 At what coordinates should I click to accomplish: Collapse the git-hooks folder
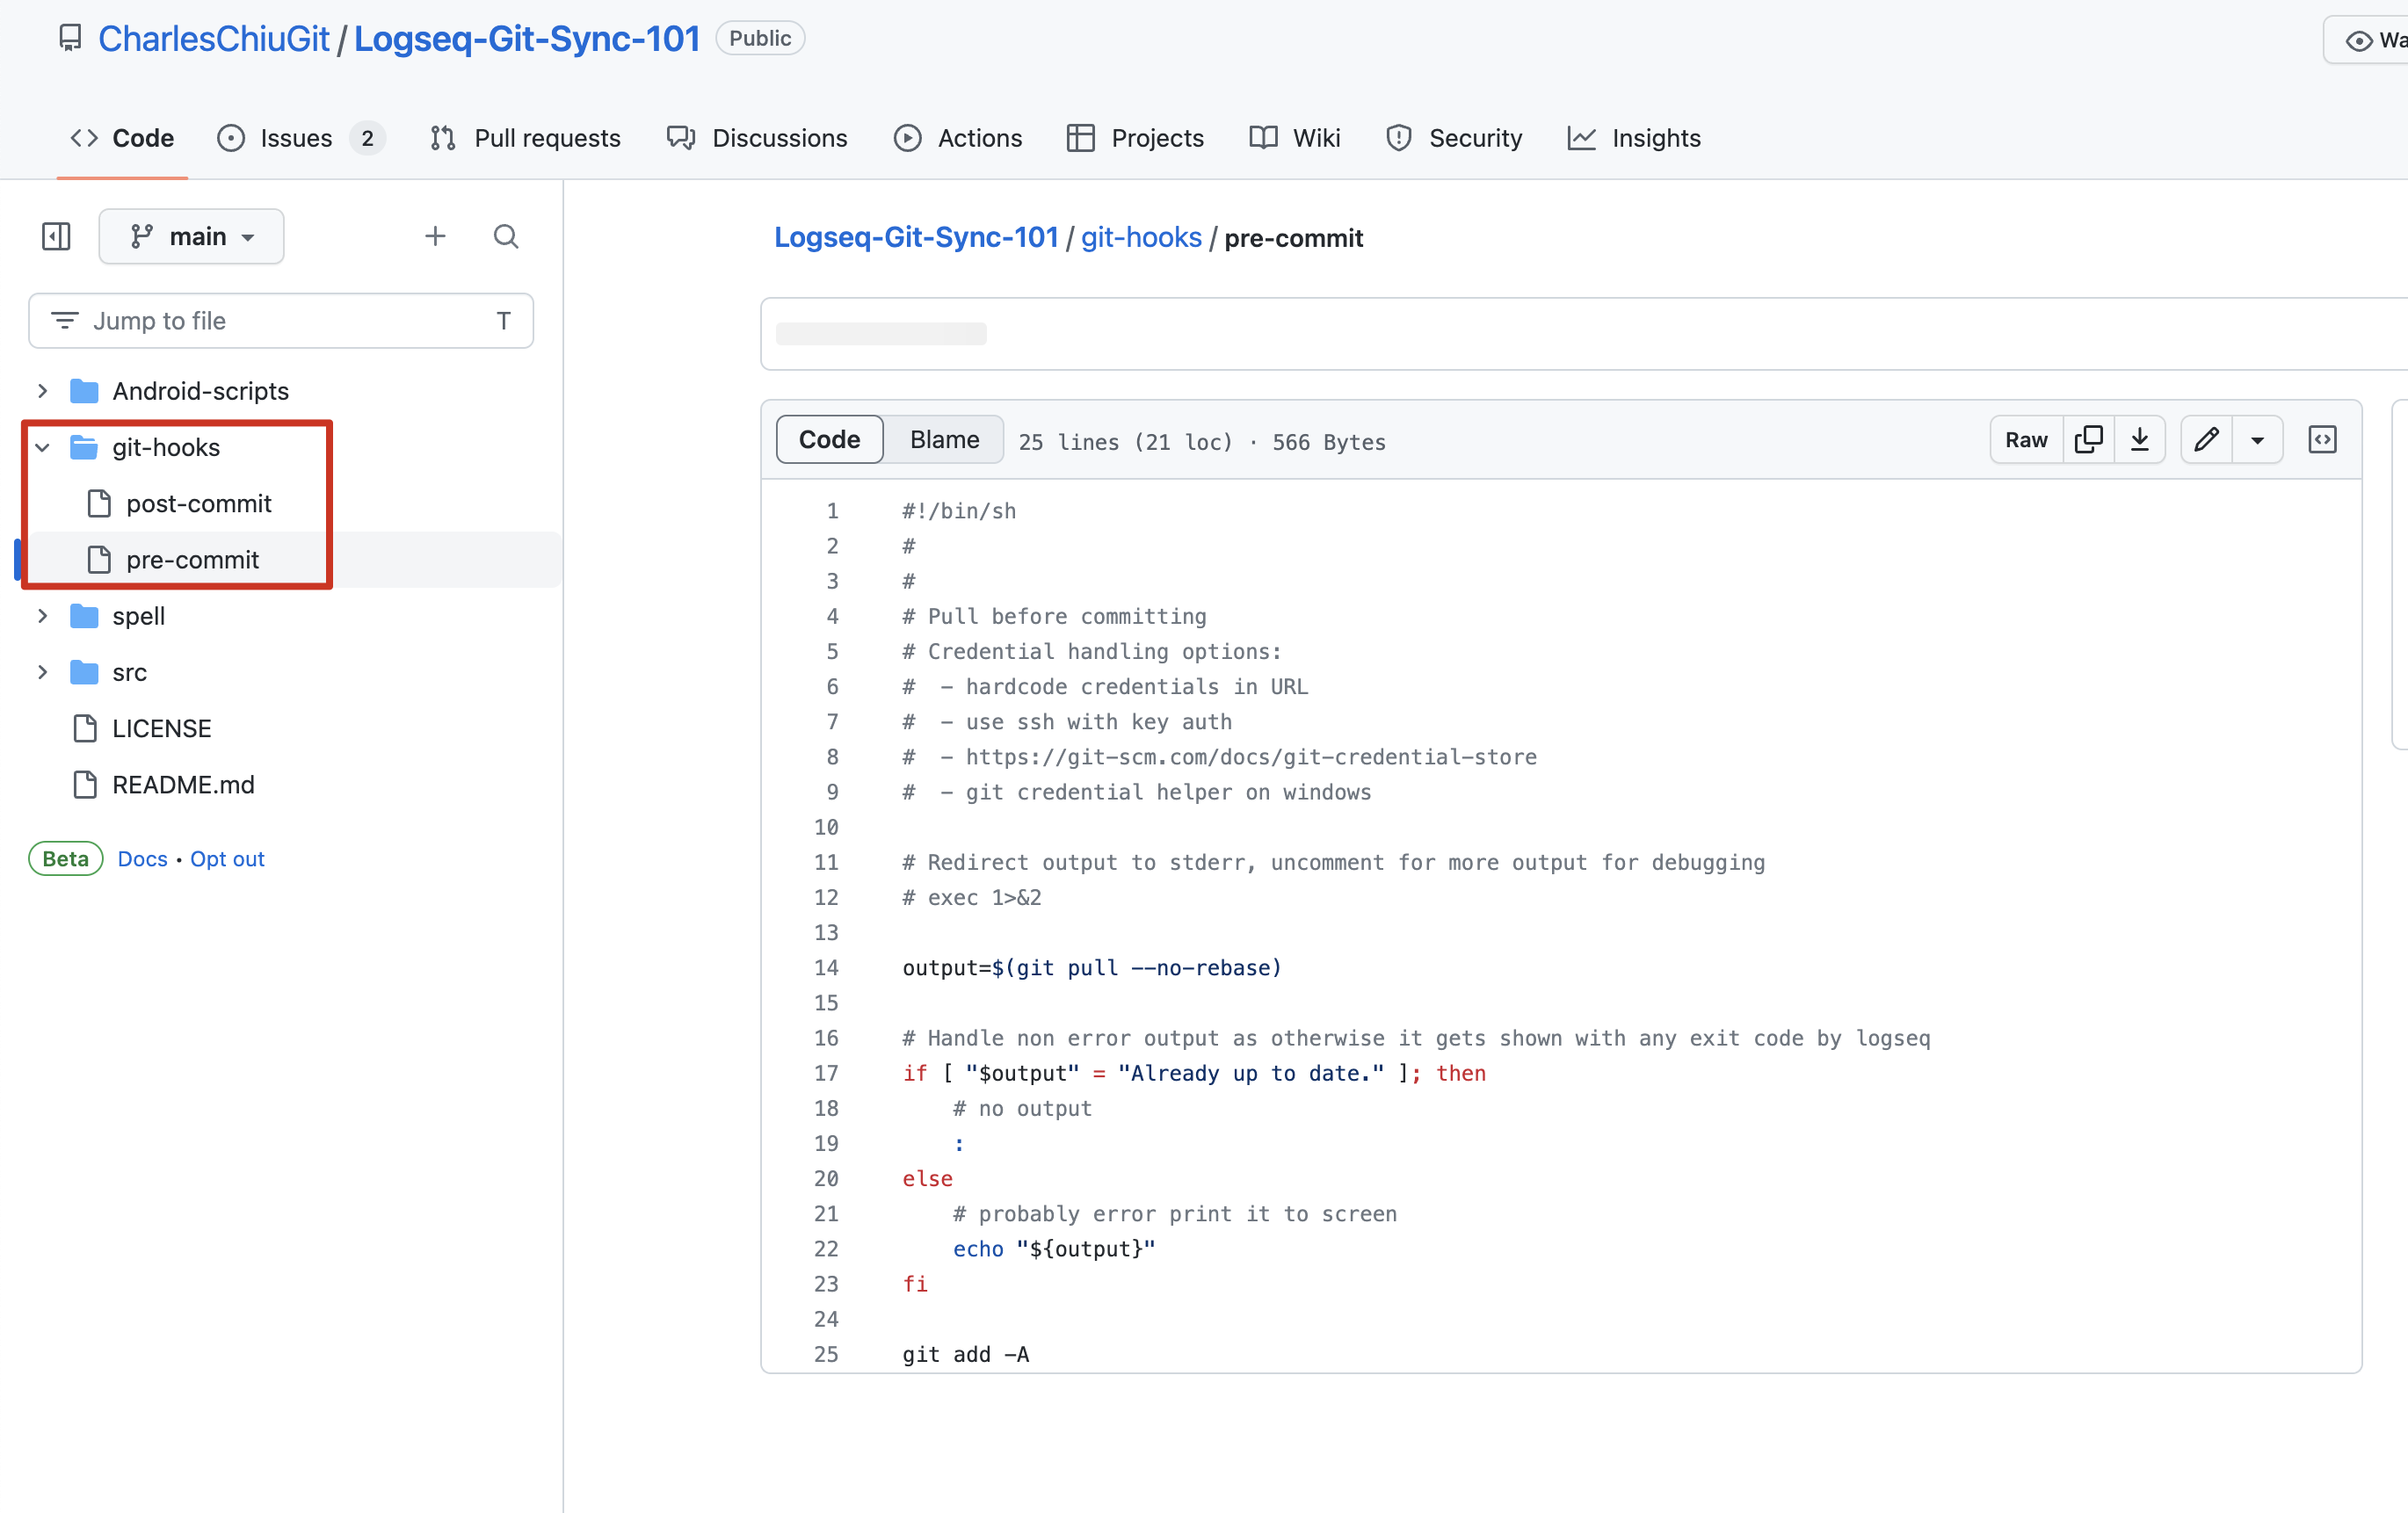41,447
